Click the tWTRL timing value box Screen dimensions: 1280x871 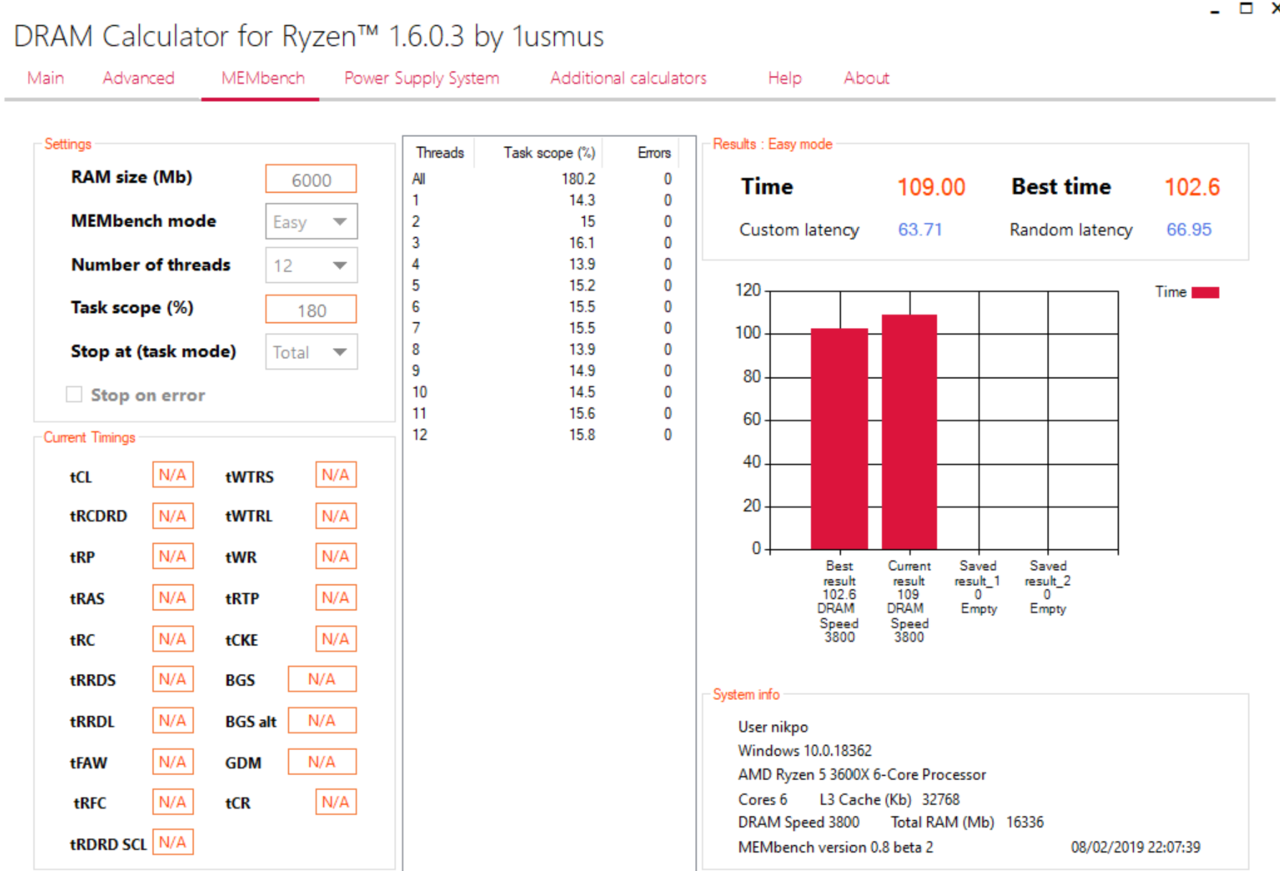pyautogui.click(x=336, y=516)
